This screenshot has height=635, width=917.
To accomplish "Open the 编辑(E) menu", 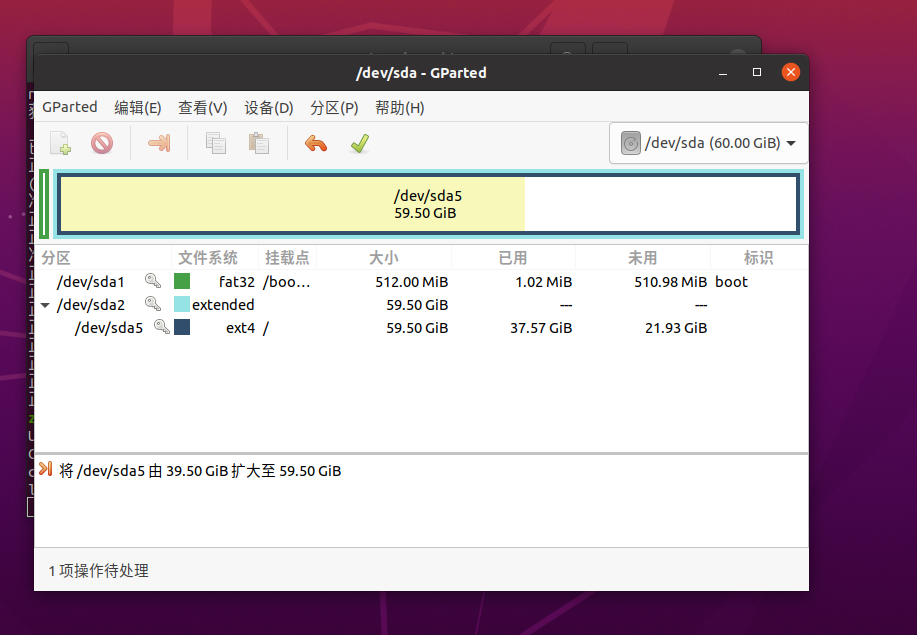I will pyautogui.click(x=138, y=107).
